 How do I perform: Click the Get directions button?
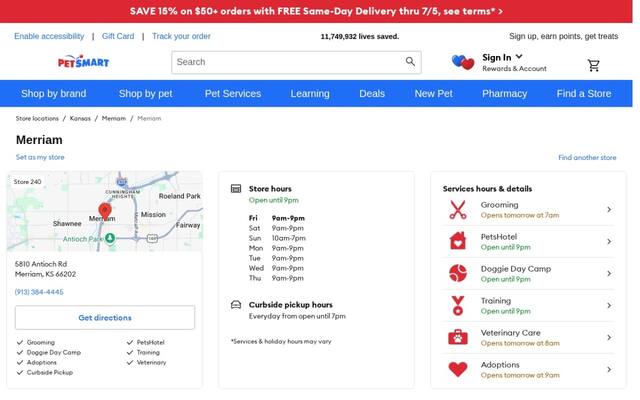point(105,318)
